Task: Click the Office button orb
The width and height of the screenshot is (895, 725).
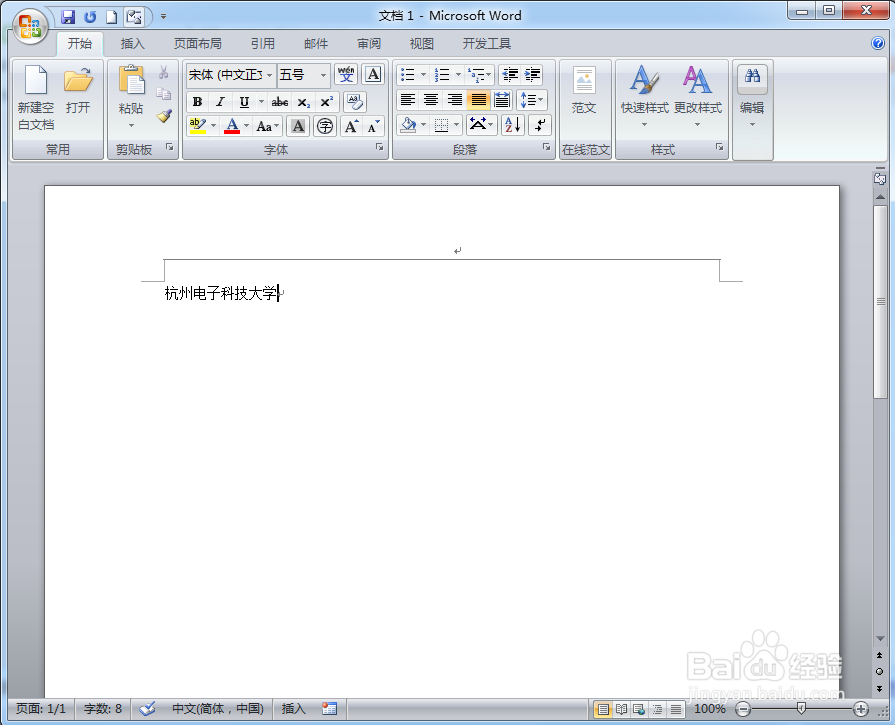Action: pyautogui.click(x=30, y=27)
